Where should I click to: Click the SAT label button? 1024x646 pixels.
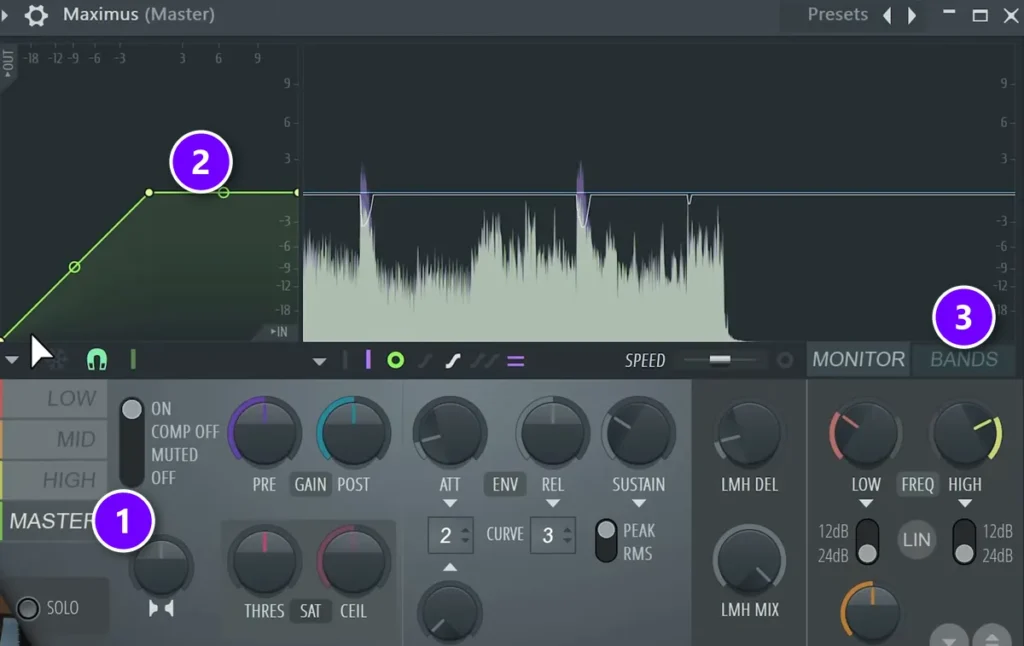(x=310, y=611)
